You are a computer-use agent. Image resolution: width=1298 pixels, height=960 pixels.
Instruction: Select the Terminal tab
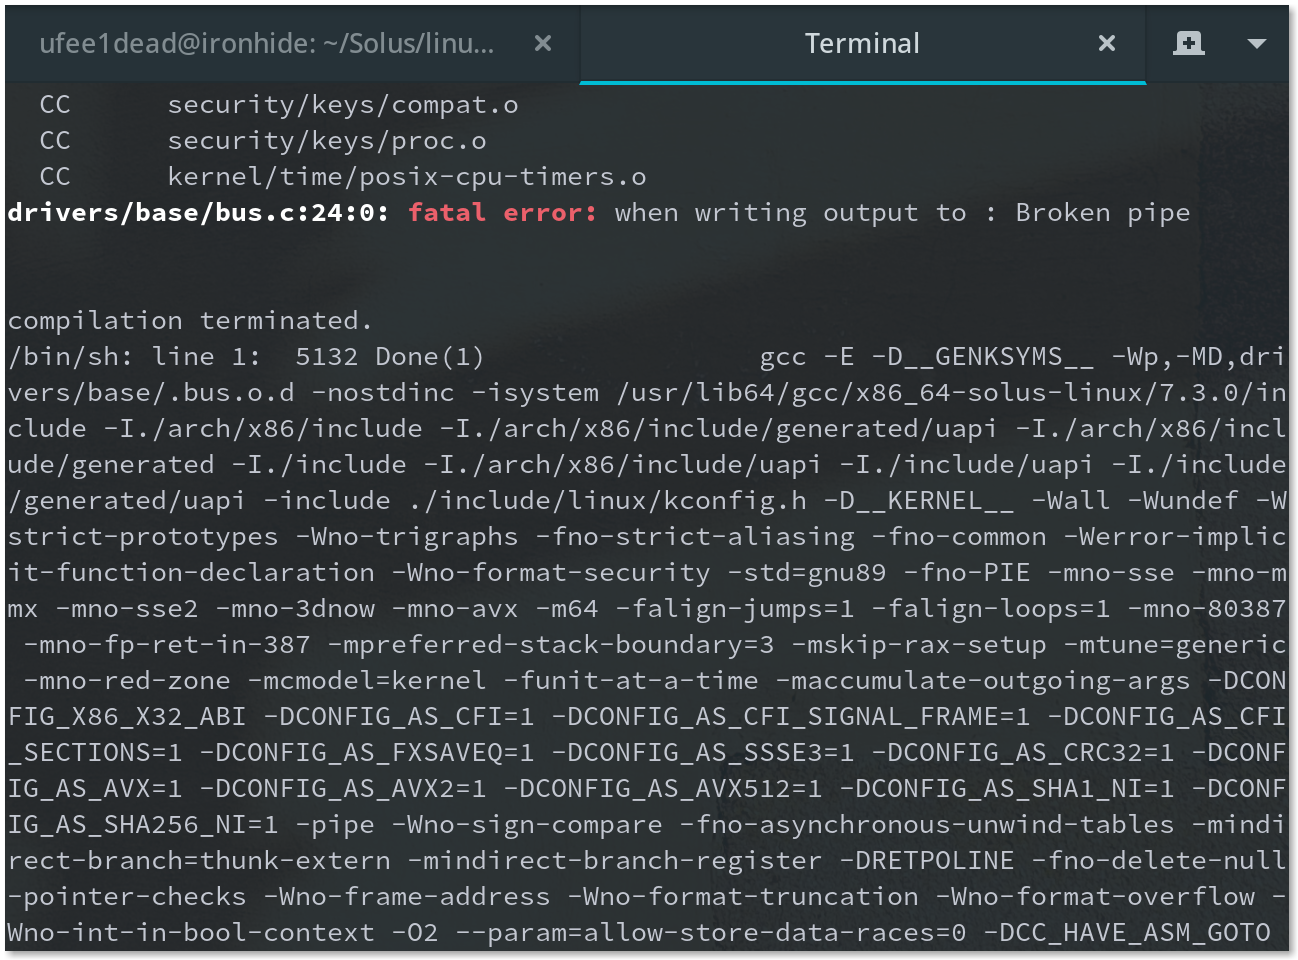tap(862, 44)
